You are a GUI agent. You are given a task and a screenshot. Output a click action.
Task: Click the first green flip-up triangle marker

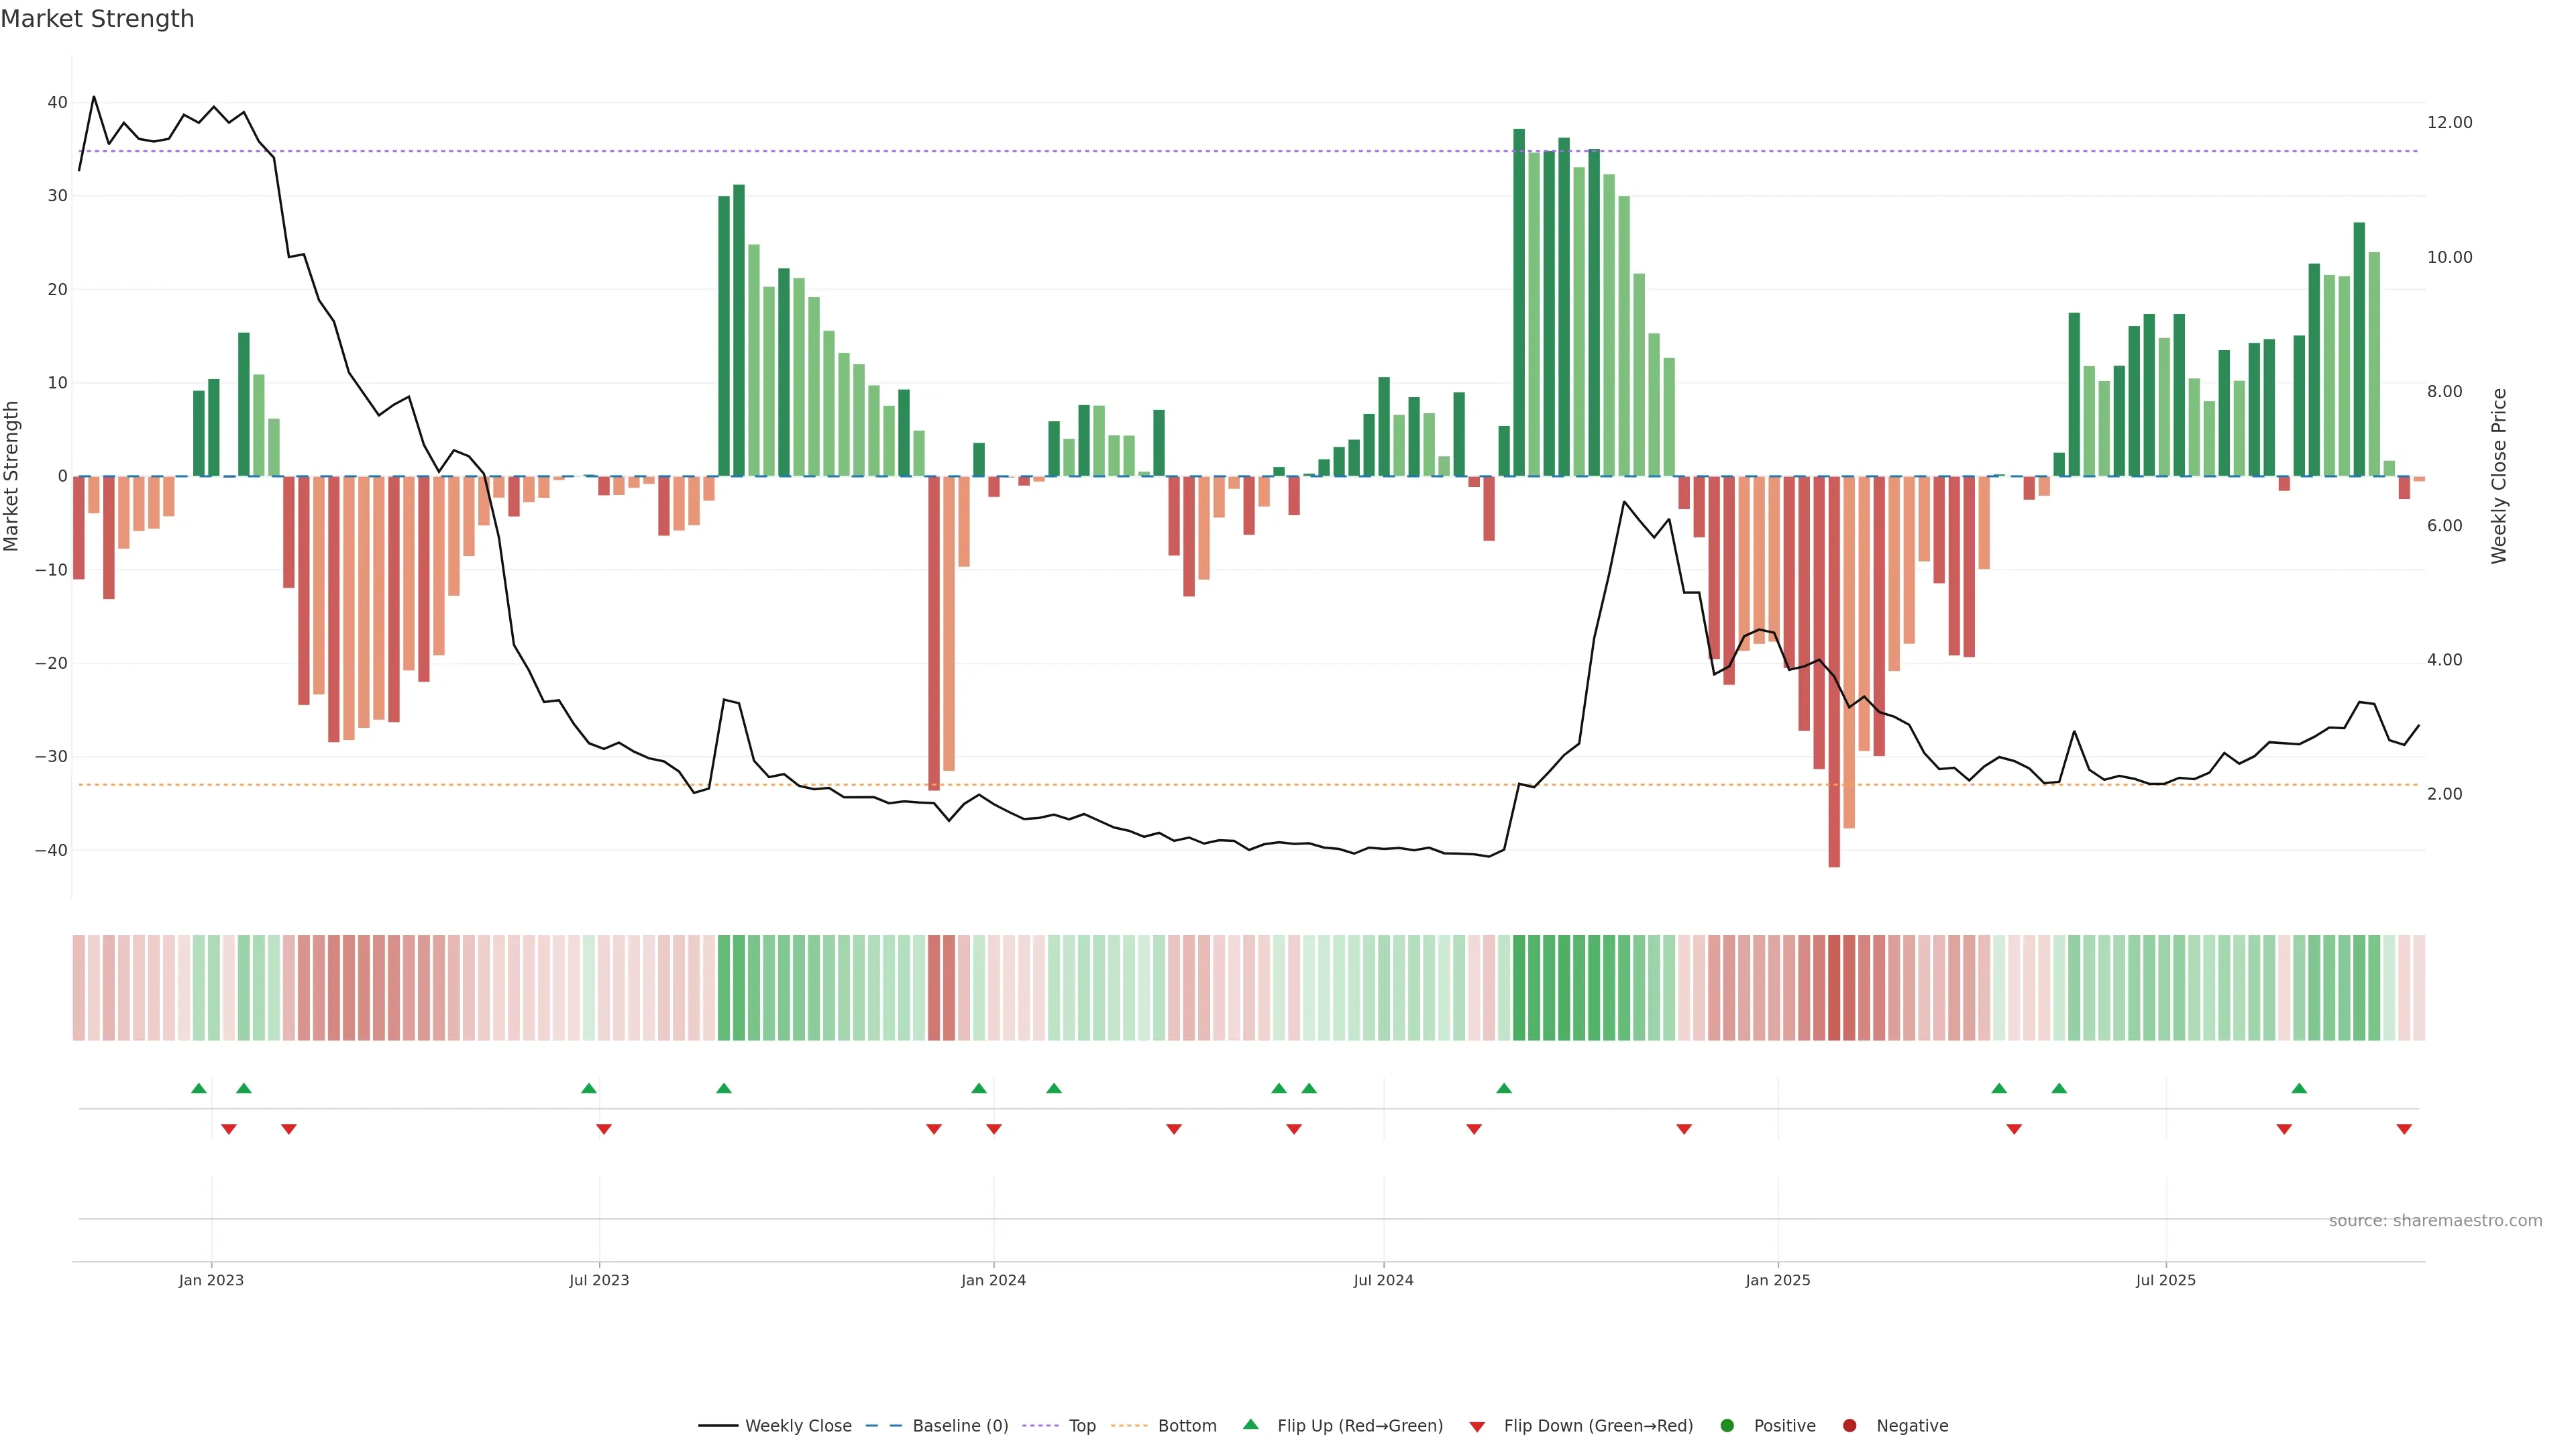199,1088
